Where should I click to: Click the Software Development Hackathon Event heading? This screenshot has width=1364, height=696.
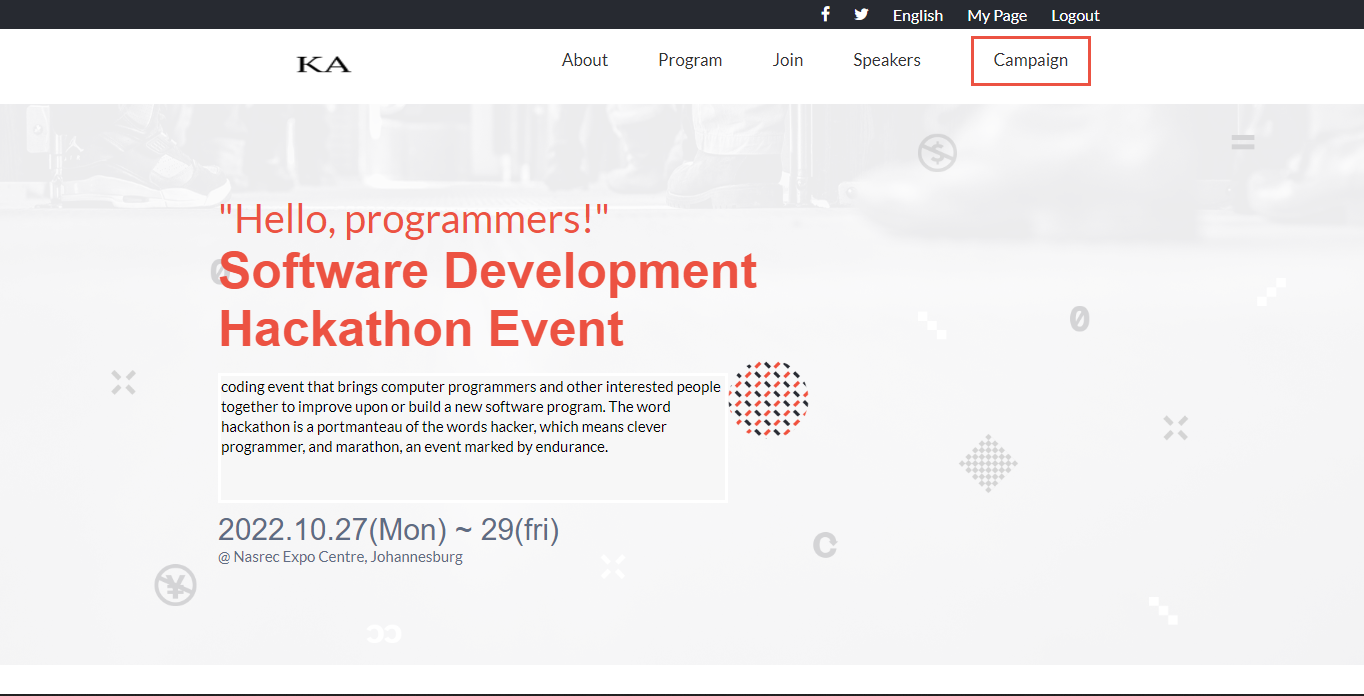[489, 299]
